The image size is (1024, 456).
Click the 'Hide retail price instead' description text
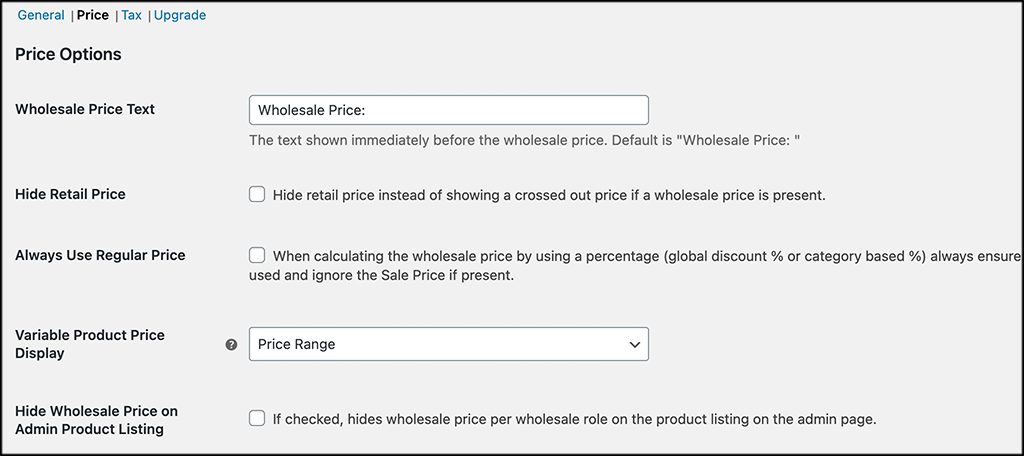pos(549,195)
